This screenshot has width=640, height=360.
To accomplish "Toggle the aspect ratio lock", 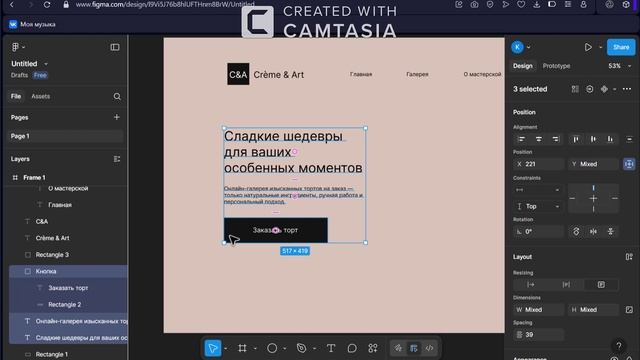I will (629, 310).
